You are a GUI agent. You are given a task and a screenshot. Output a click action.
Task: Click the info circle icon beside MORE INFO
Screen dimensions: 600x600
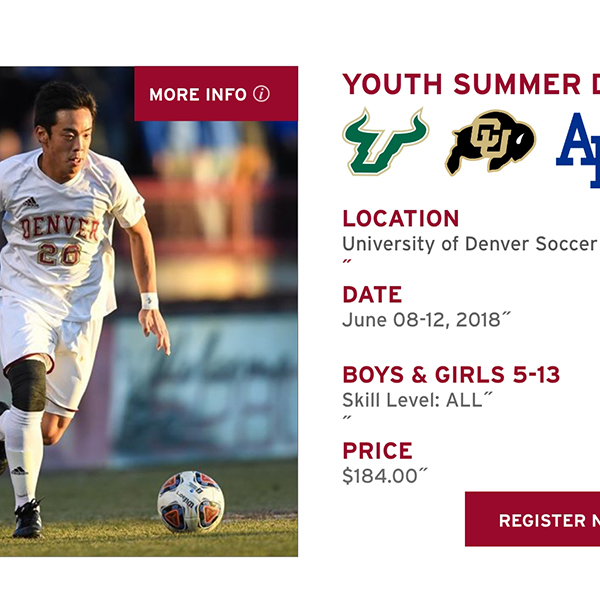click(261, 94)
